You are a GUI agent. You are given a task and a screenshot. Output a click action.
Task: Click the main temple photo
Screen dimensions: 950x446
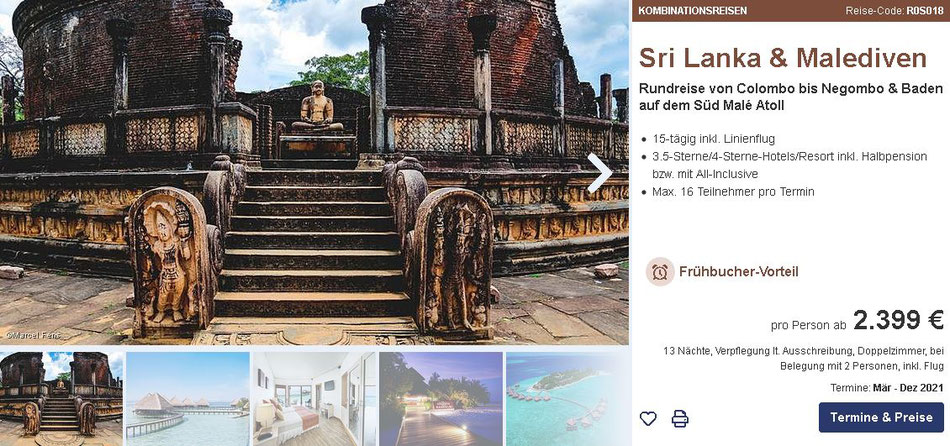pyautogui.click(x=314, y=173)
